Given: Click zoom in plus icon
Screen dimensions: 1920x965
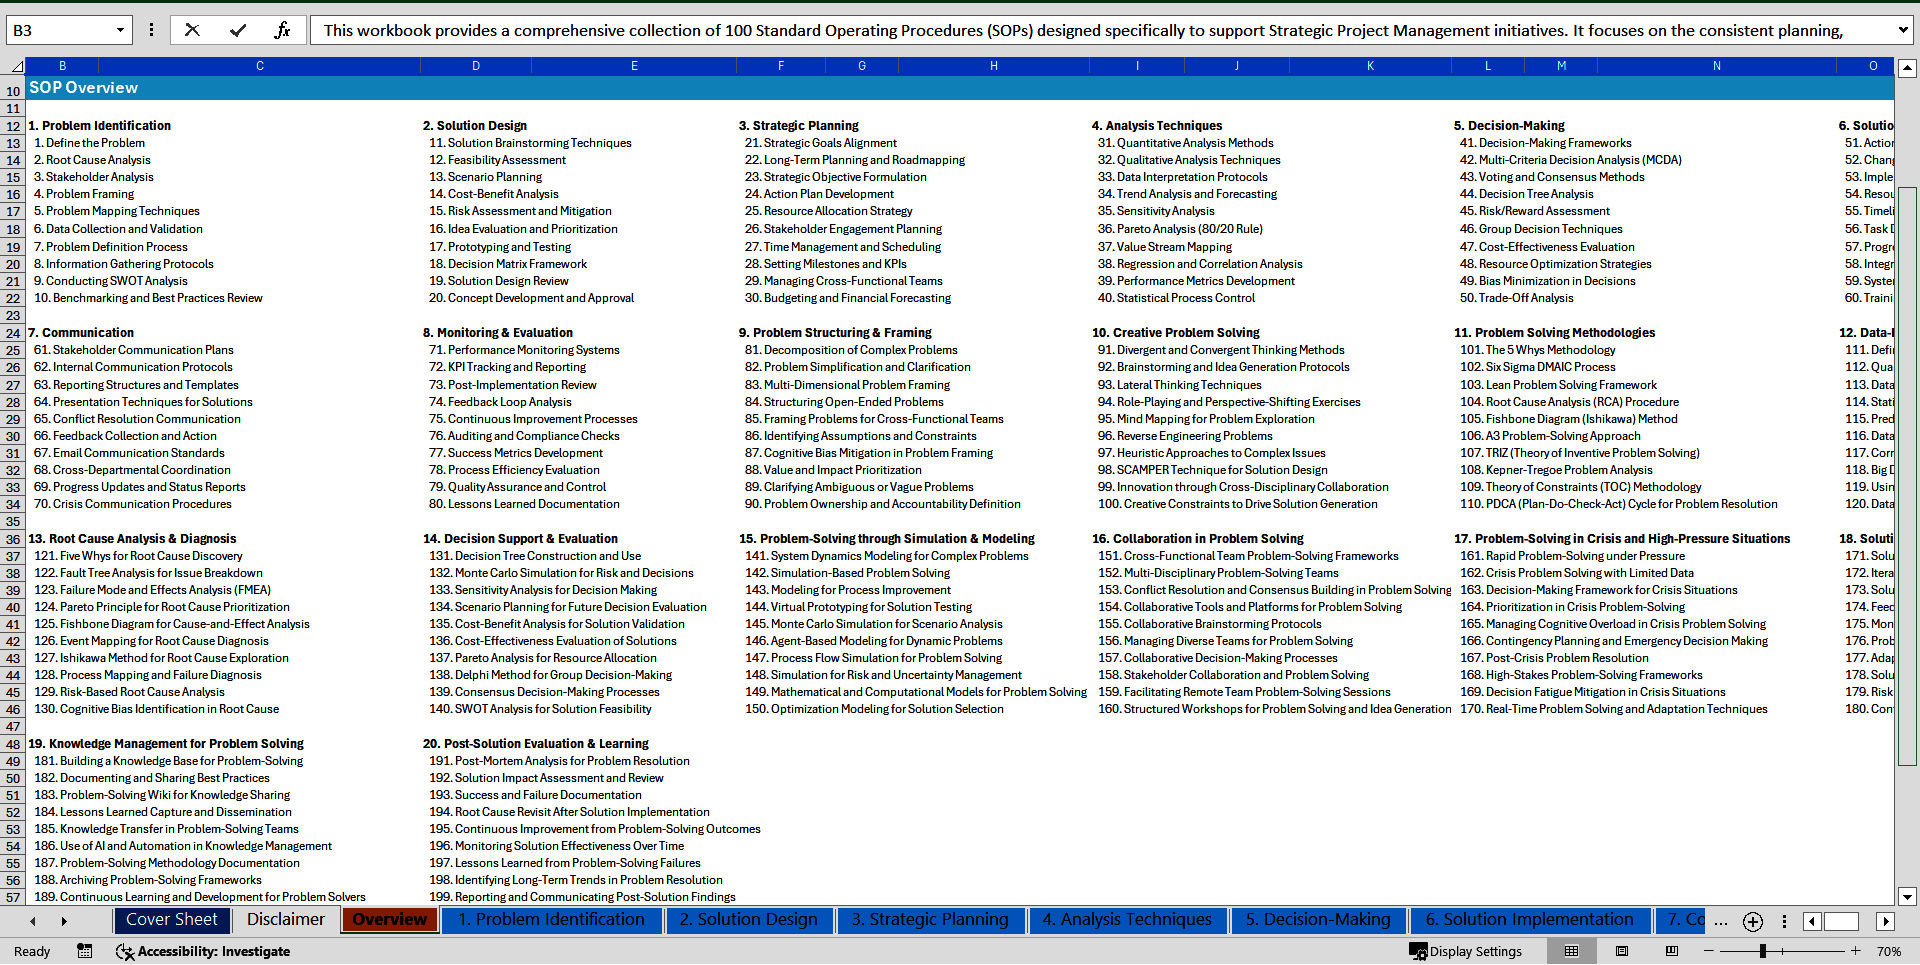Looking at the screenshot, I should (1856, 951).
